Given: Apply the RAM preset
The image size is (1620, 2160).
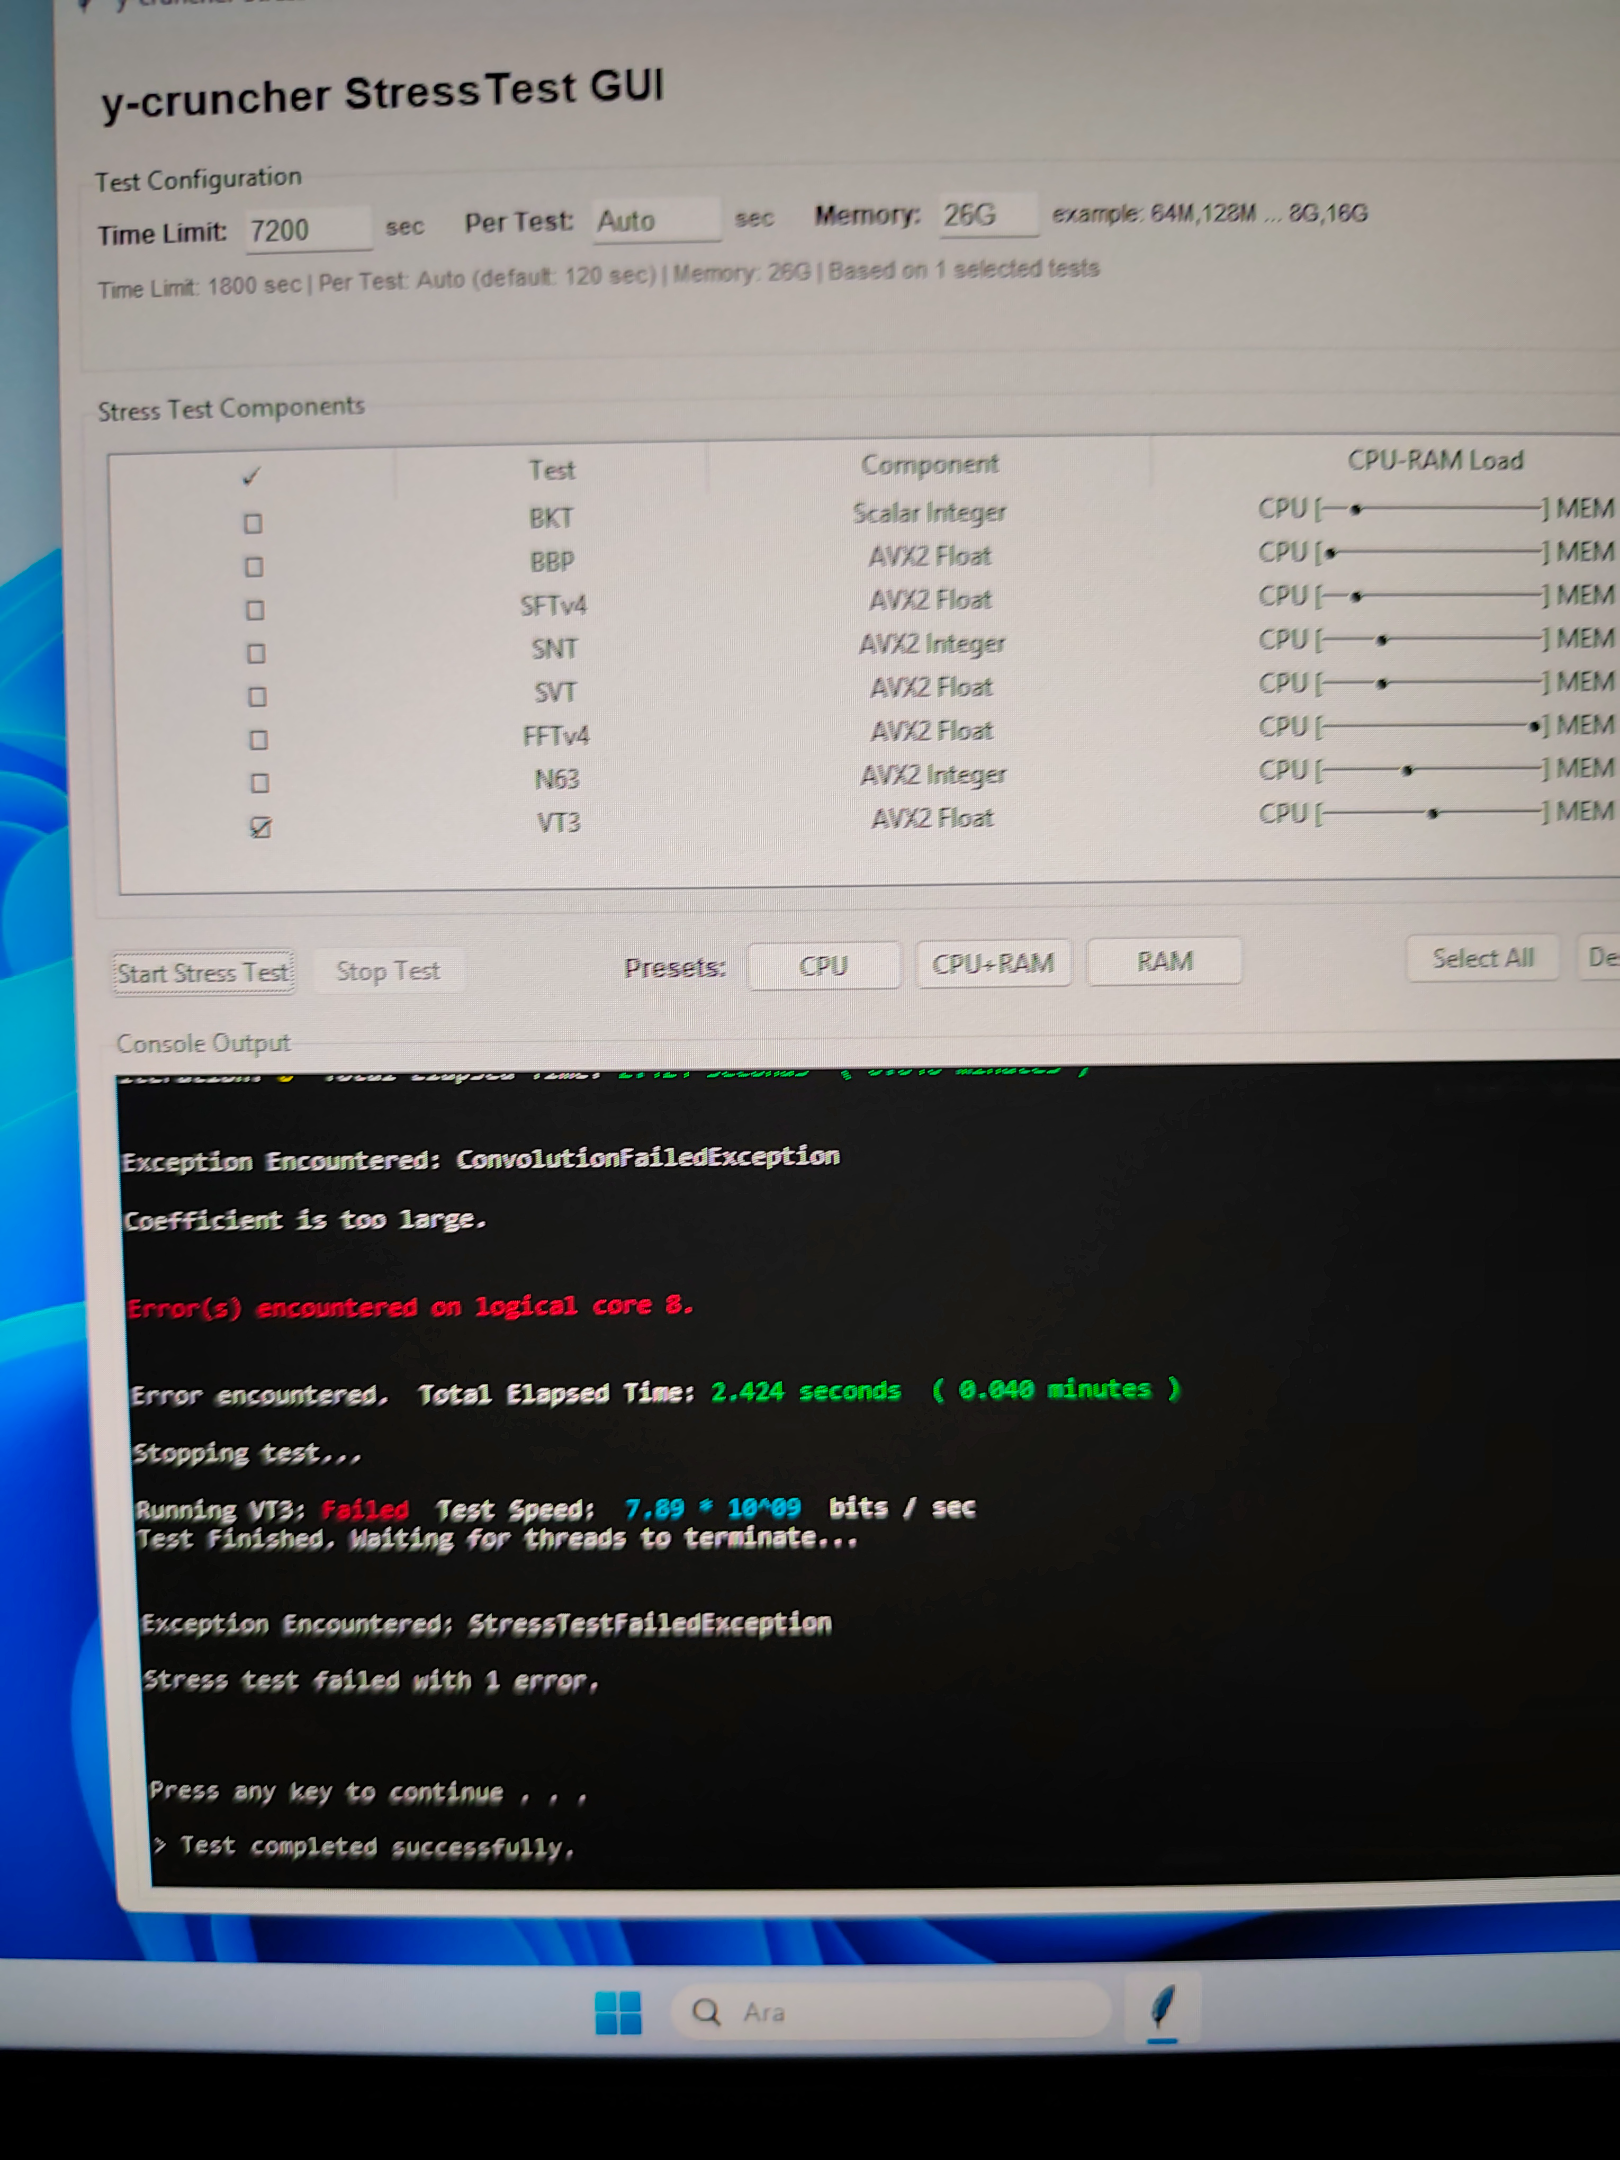Looking at the screenshot, I should pyautogui.click(x=1164, y=961).
